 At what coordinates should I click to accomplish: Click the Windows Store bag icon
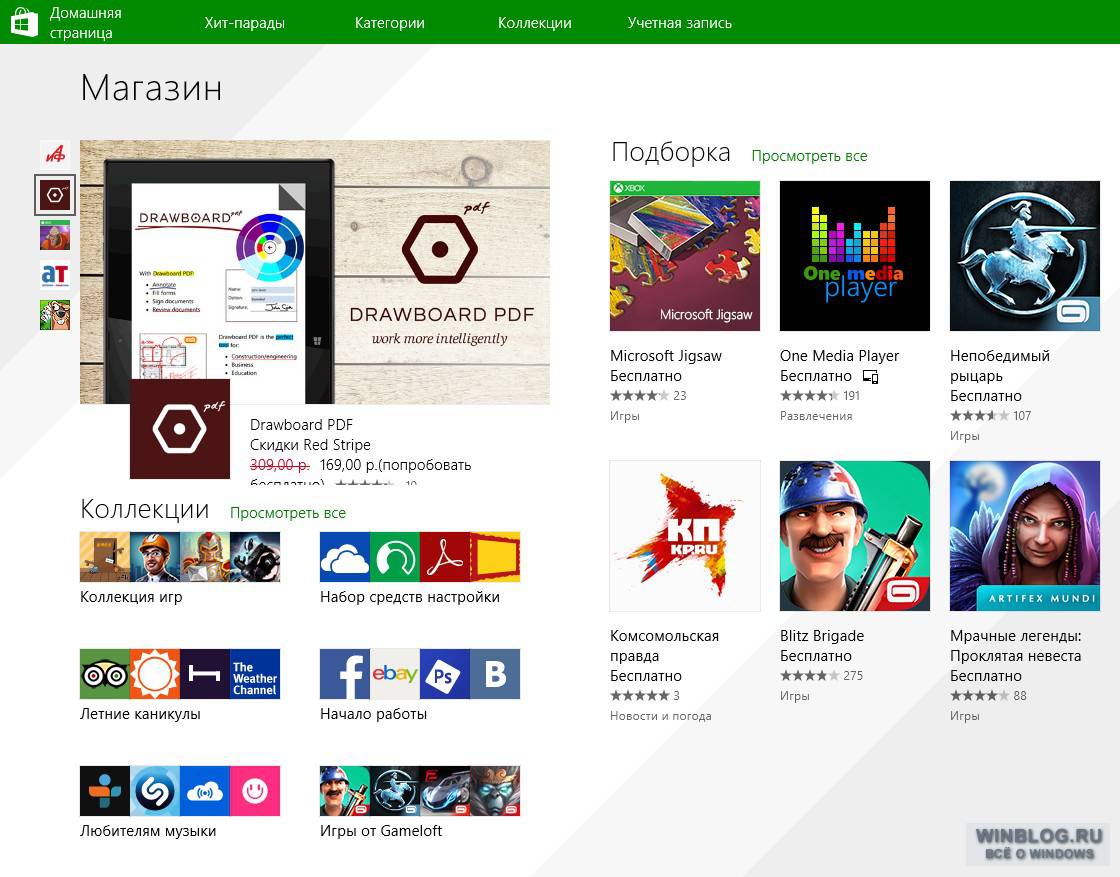coord(24,22)
